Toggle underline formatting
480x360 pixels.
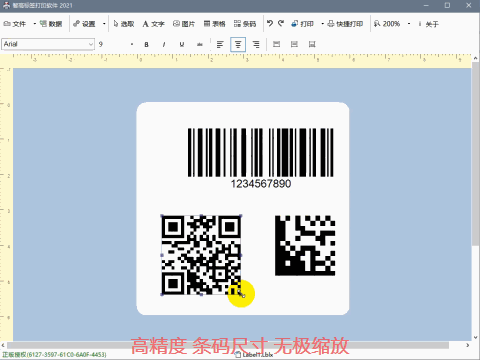182,44
